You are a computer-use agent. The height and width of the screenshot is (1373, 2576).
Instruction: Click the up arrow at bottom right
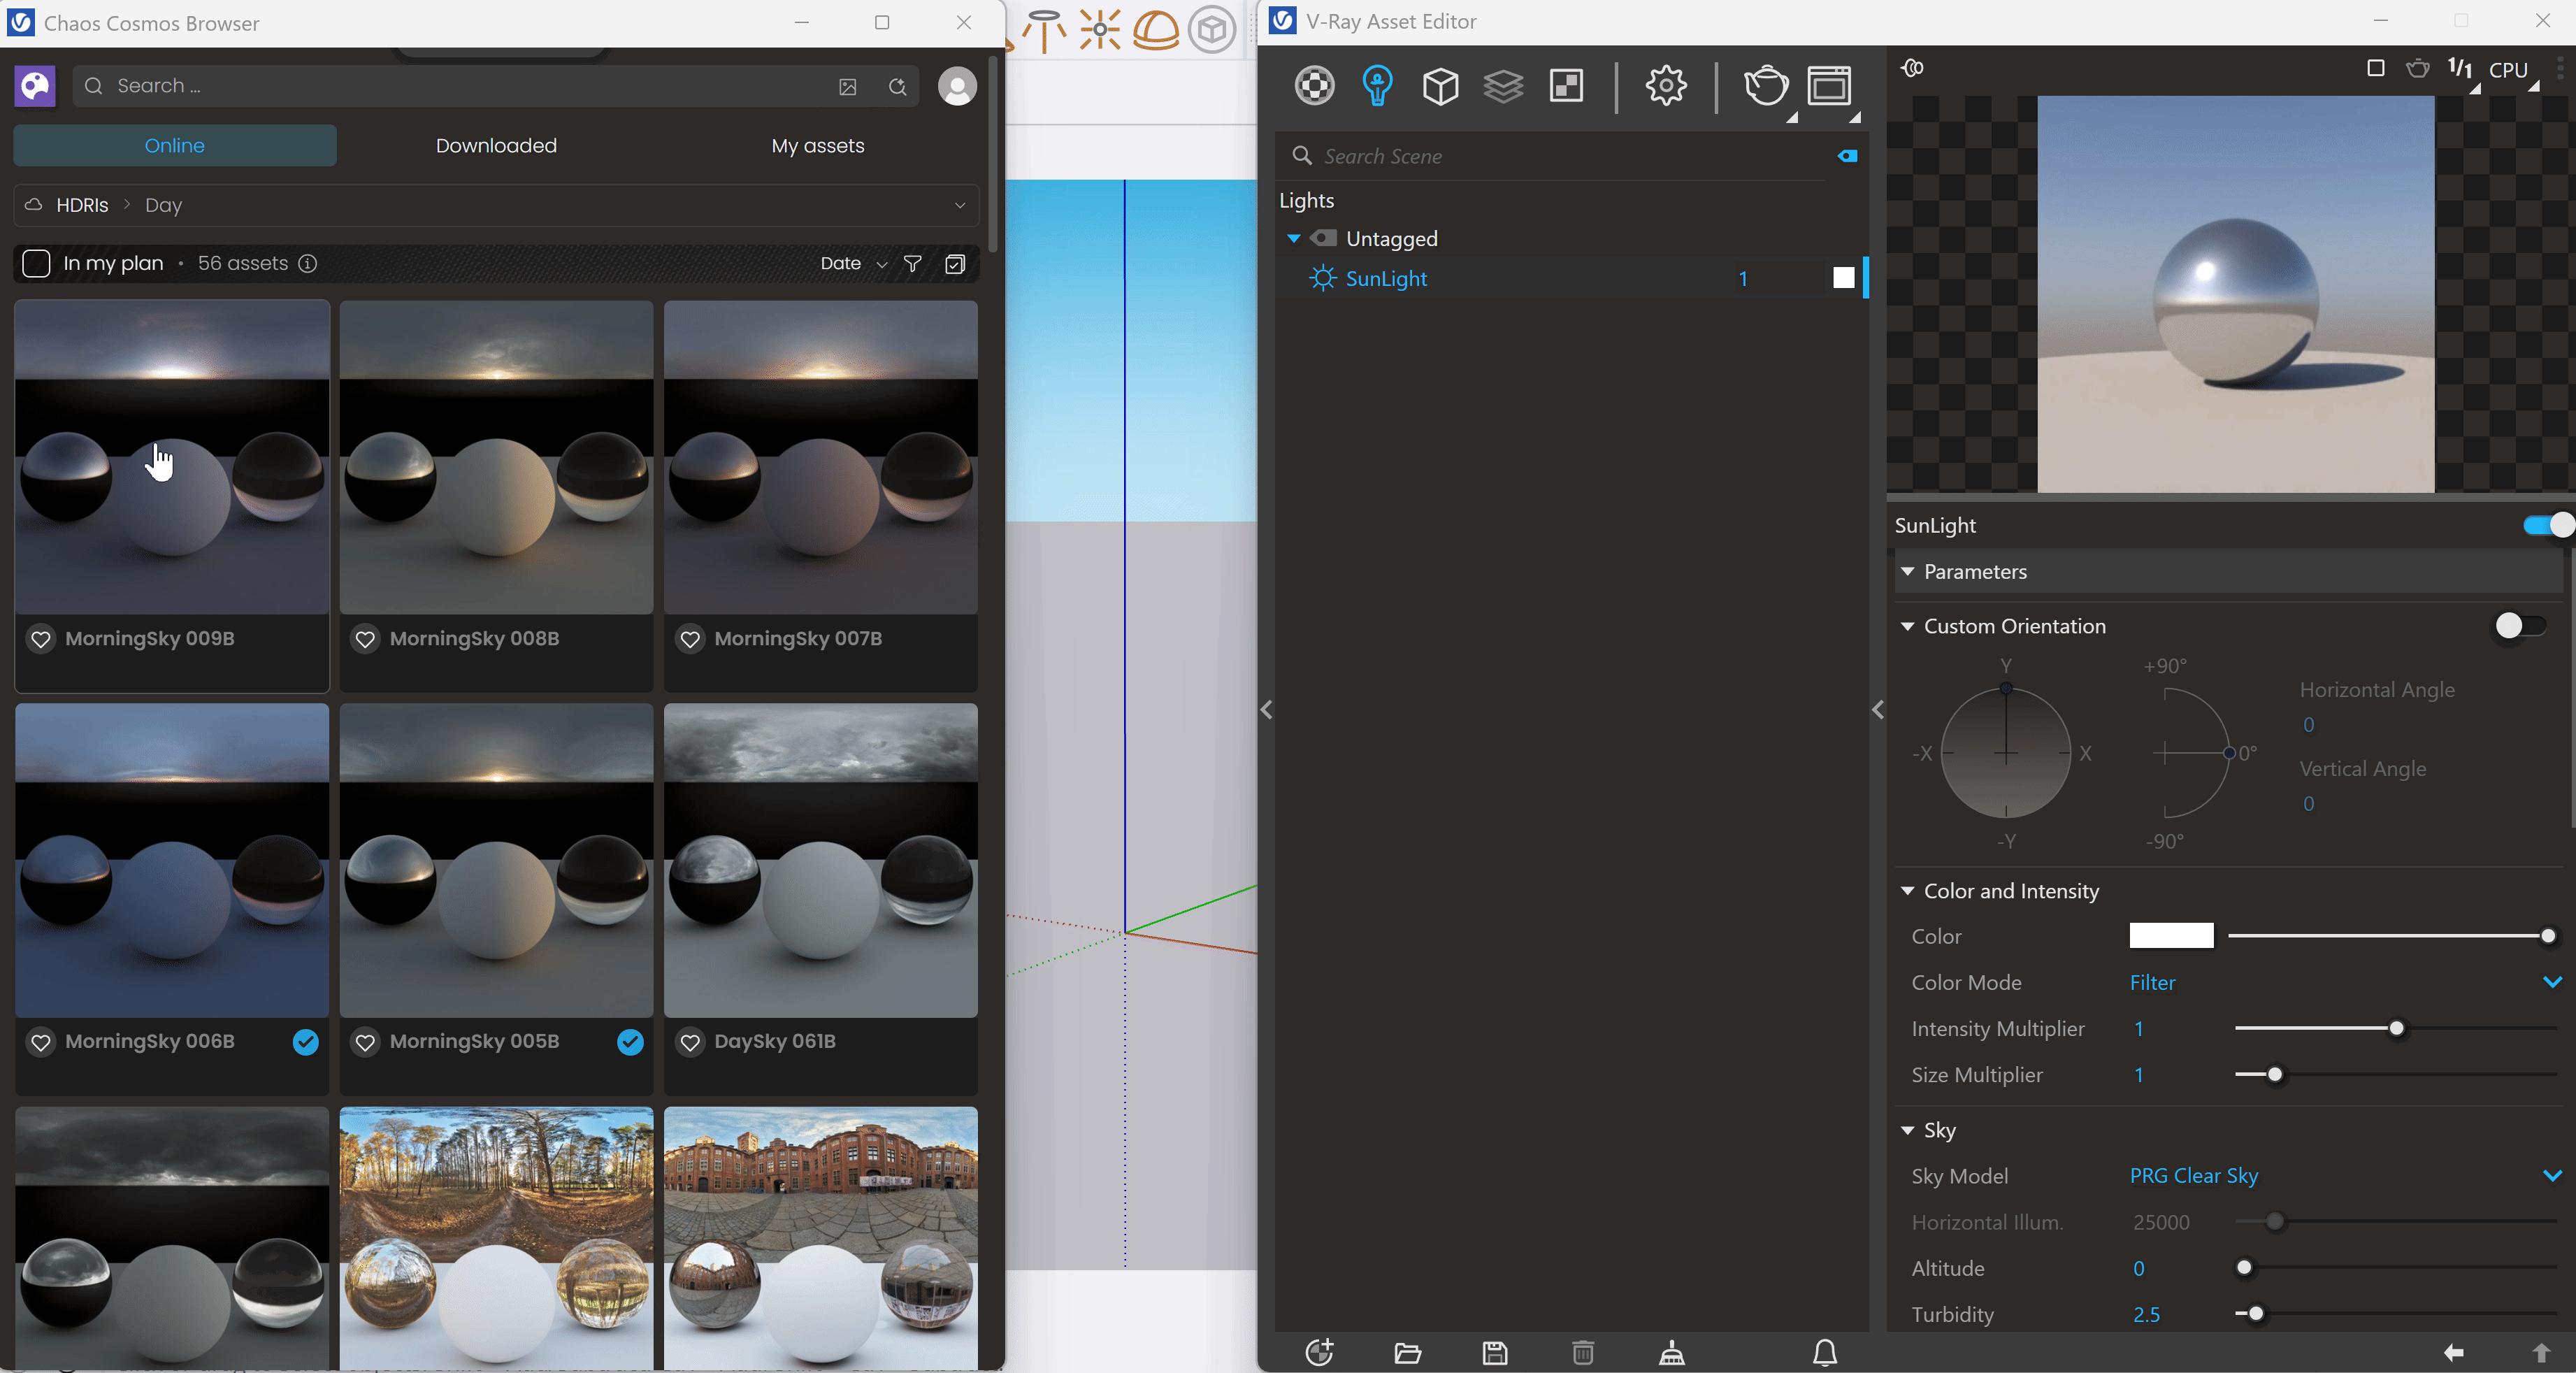(x=2541, y=1353)
